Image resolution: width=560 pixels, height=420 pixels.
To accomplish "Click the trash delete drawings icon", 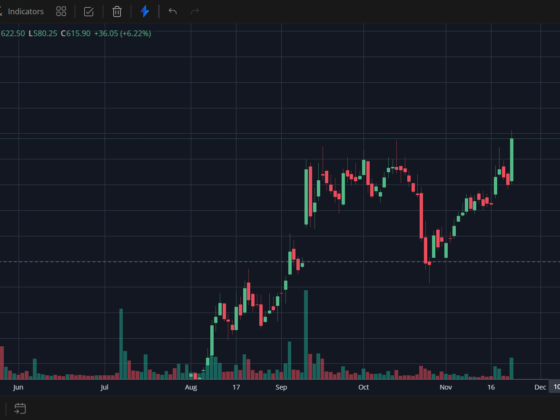I will (x=117, y=12).
